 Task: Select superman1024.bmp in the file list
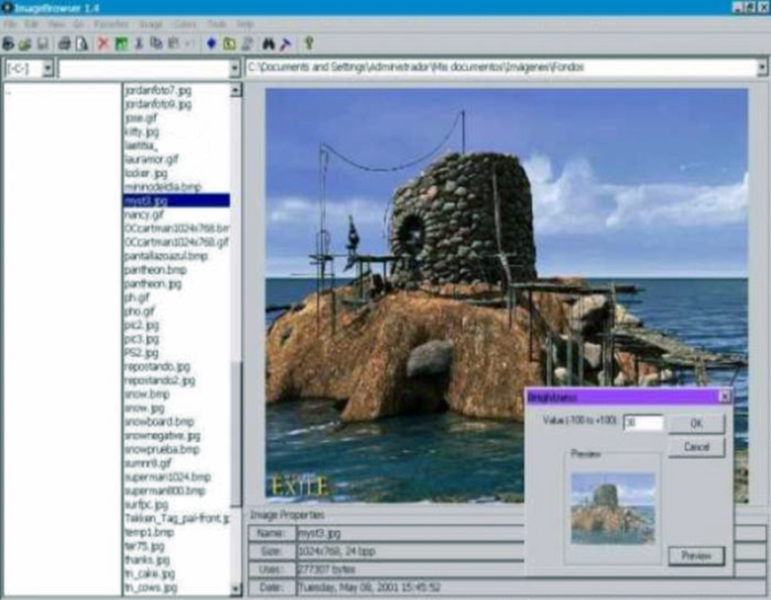click(x=167, y=477)
